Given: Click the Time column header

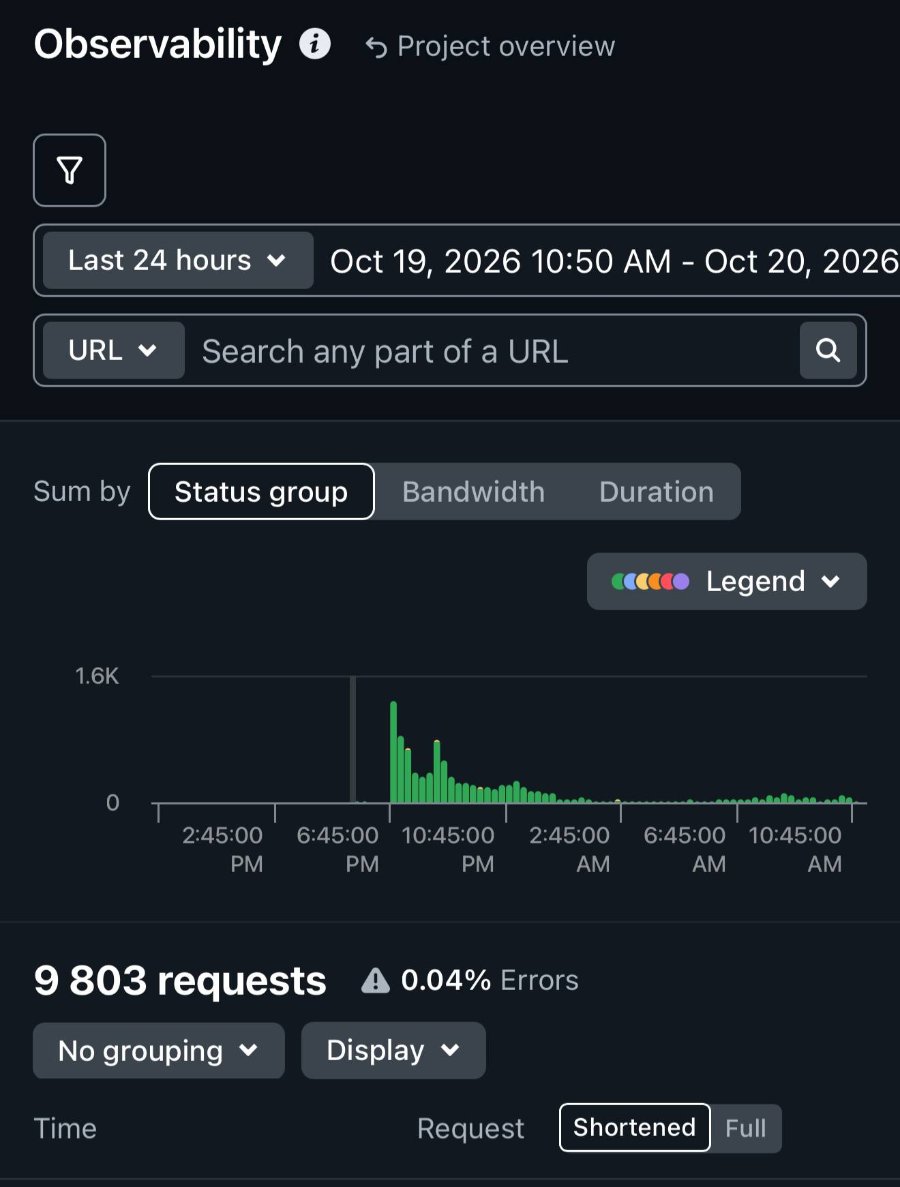Looking at the screenshot, I should pyautogui.click(x=65, y=1129).
